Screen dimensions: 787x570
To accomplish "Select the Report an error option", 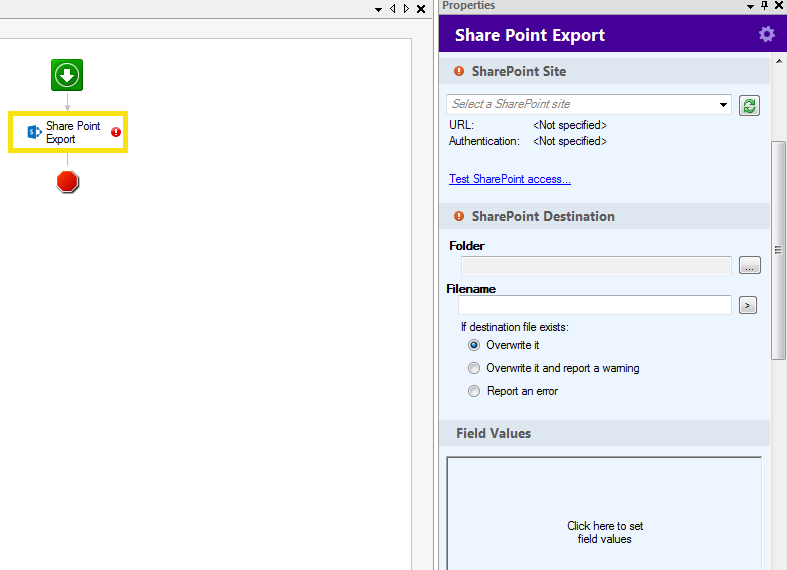I will [474, 391].
